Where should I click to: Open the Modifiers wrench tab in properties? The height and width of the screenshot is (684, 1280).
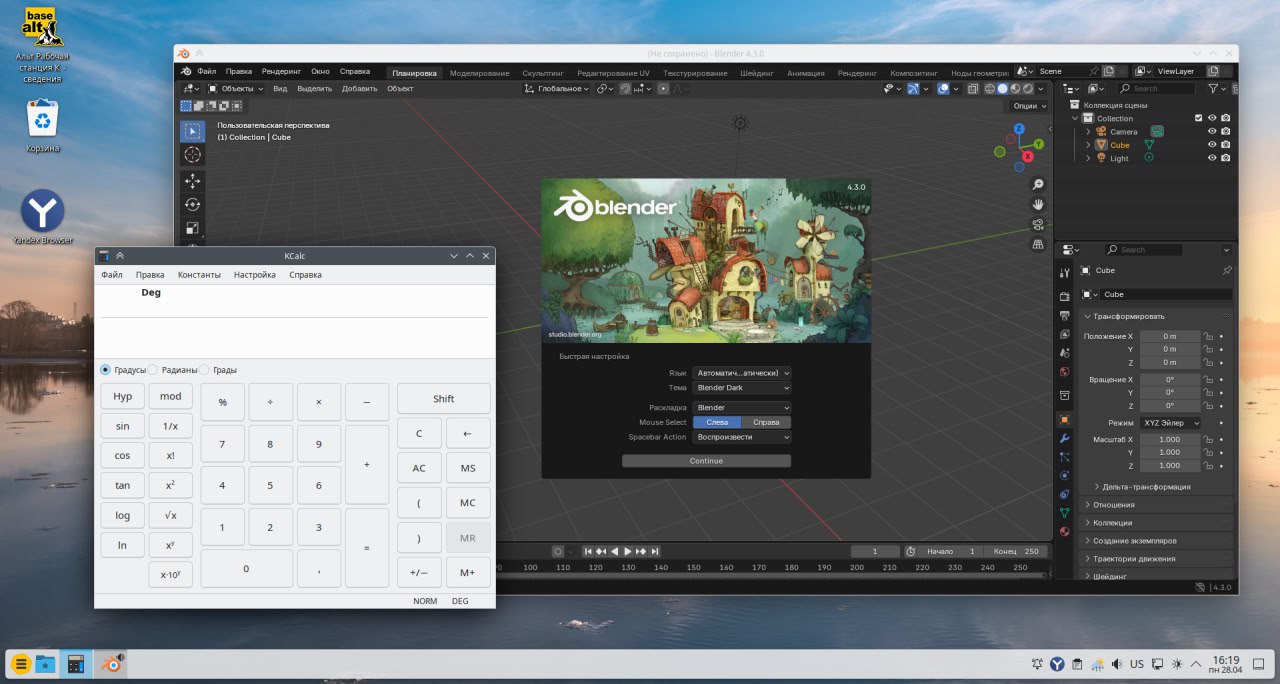1064,438
